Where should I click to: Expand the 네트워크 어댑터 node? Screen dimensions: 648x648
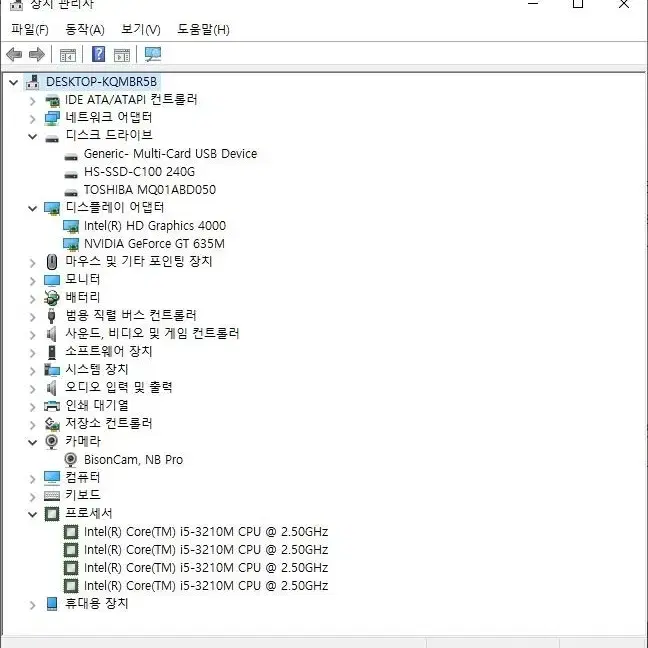coord(33,119)
